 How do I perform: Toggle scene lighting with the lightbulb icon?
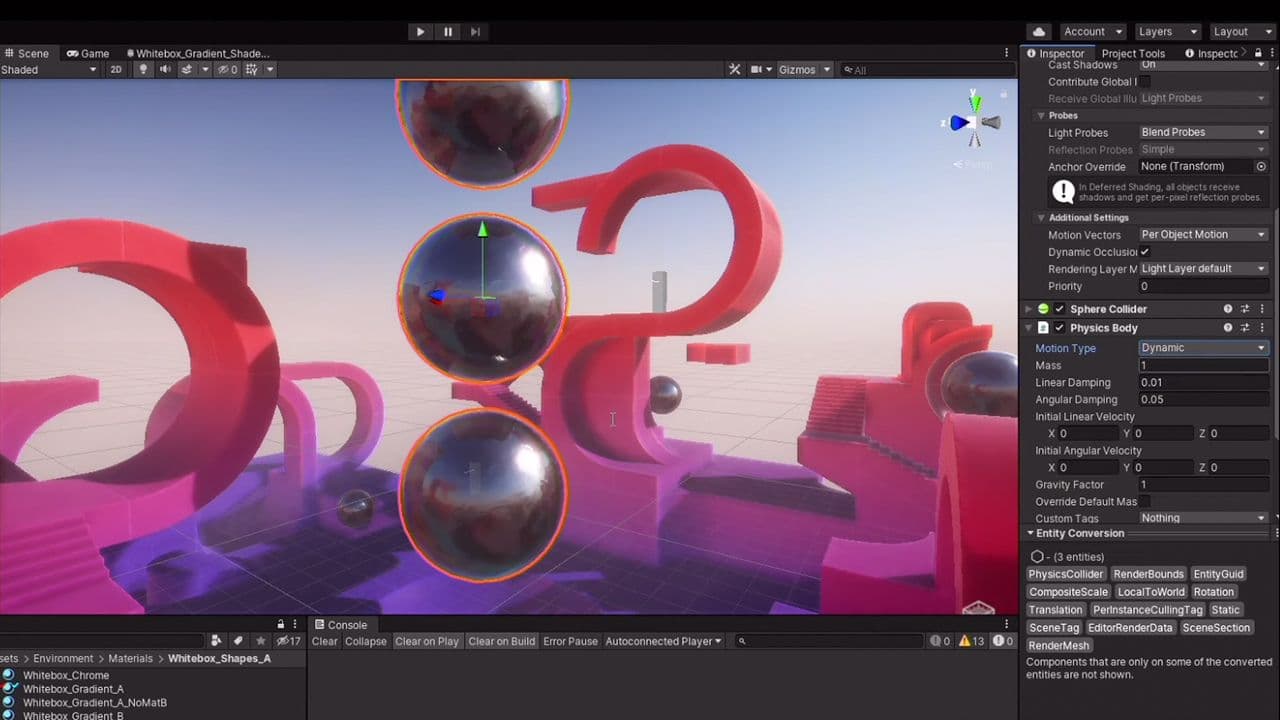click(x=143, y=70)
